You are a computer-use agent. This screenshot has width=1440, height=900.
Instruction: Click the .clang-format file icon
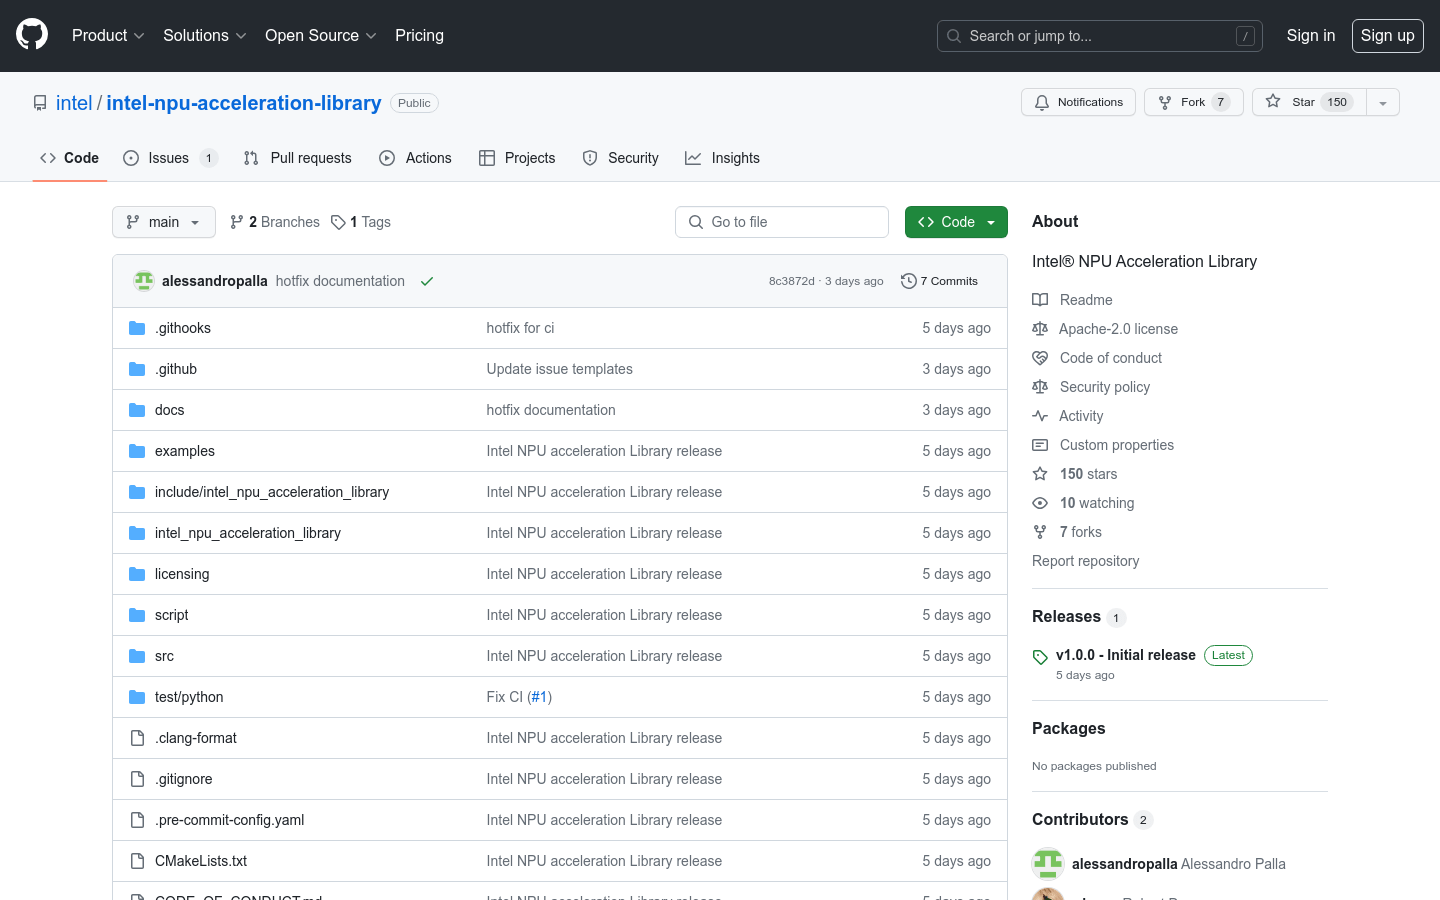click(x=137, y=738)
